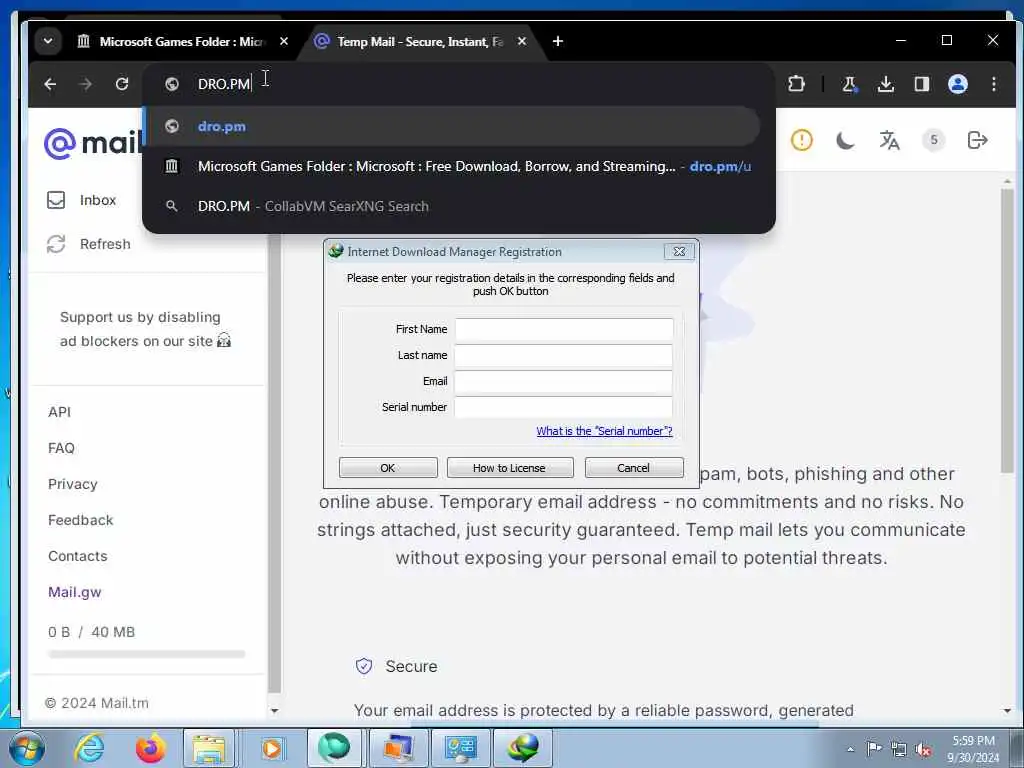Open the What is the Serial number link
This screenshot has height=768, width=1024.
(604, 431)
